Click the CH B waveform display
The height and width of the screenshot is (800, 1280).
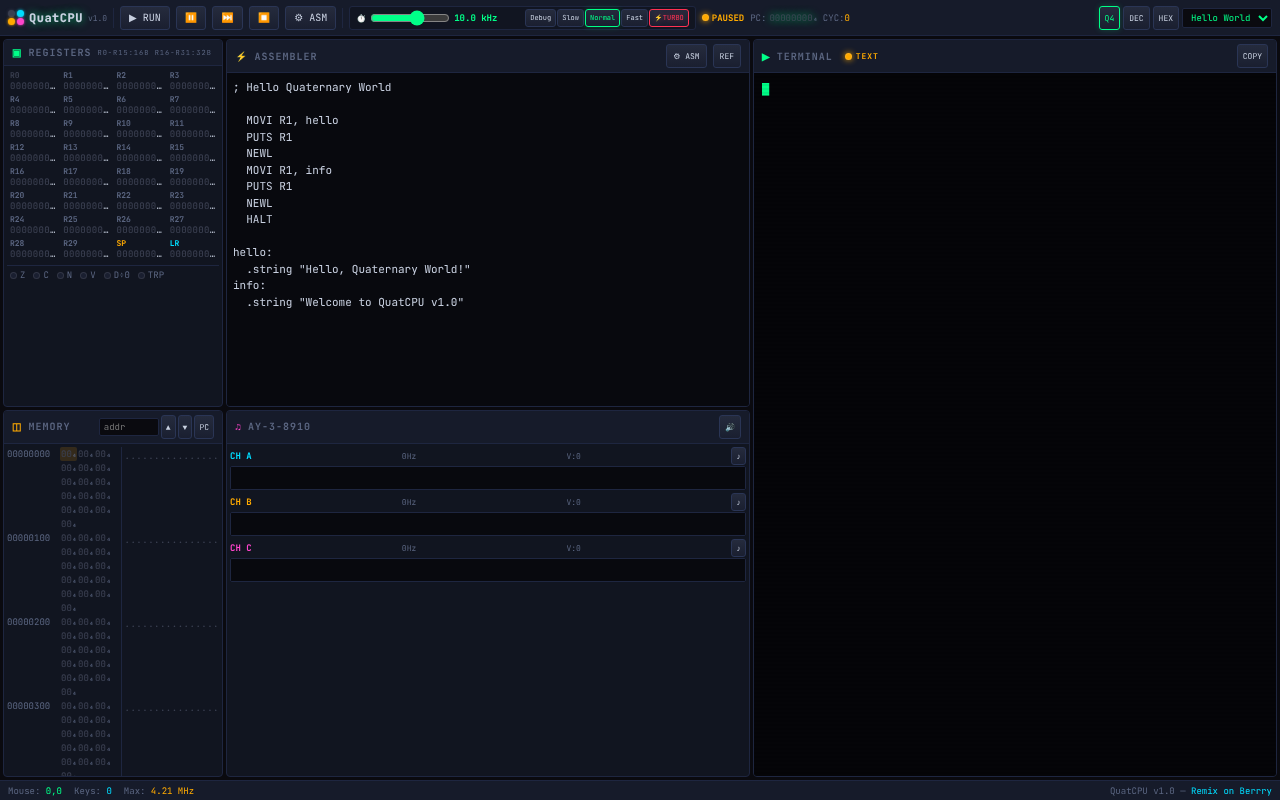point(488,524)
